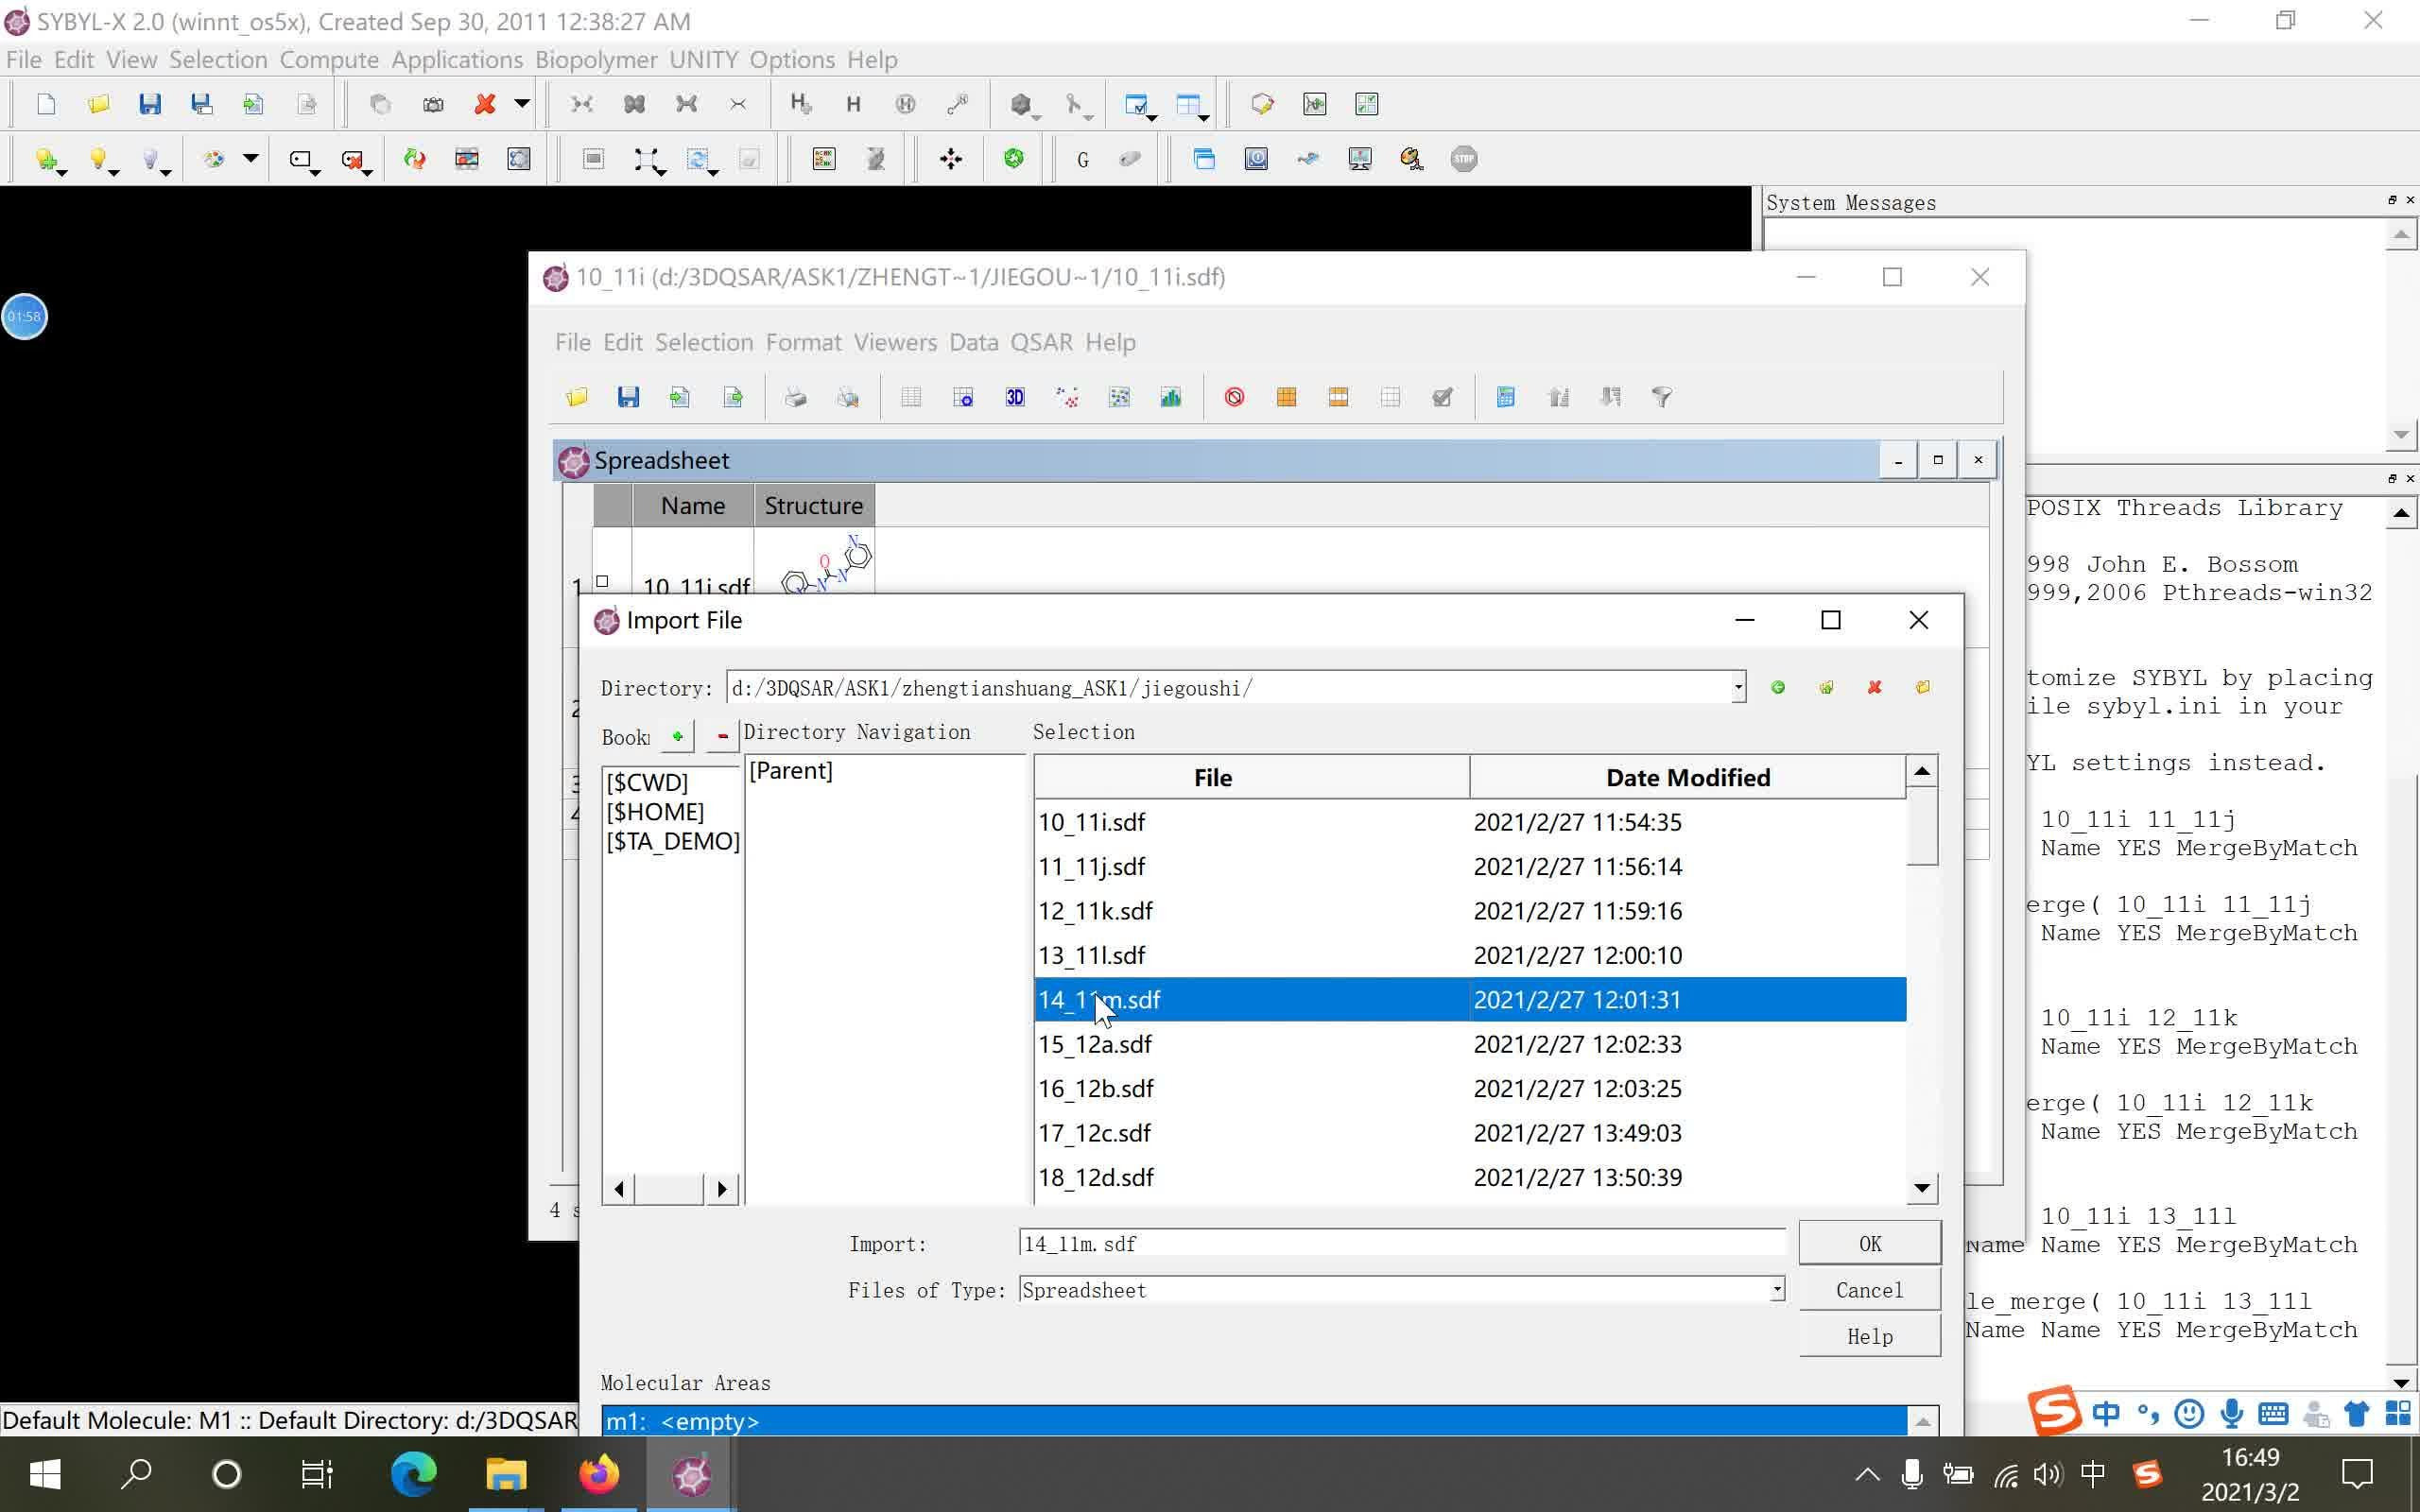Click the Compute menu in SYBYL
Screen dimensions: 2420x1512
pos(327,60)
